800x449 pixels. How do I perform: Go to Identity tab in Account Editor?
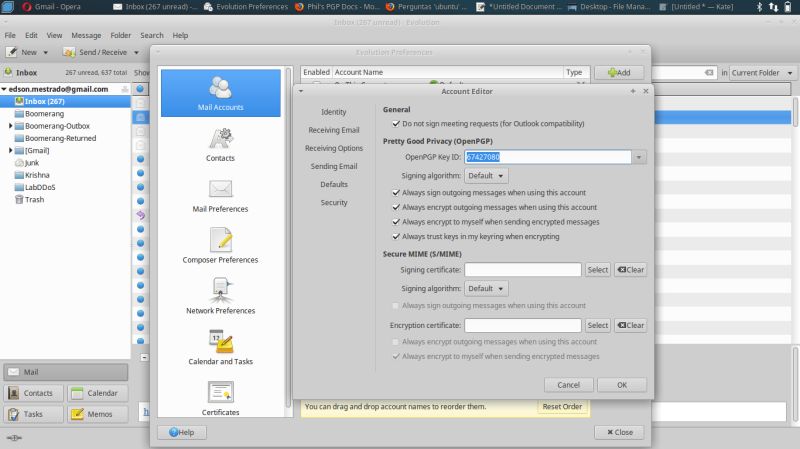tap(334, 112)
